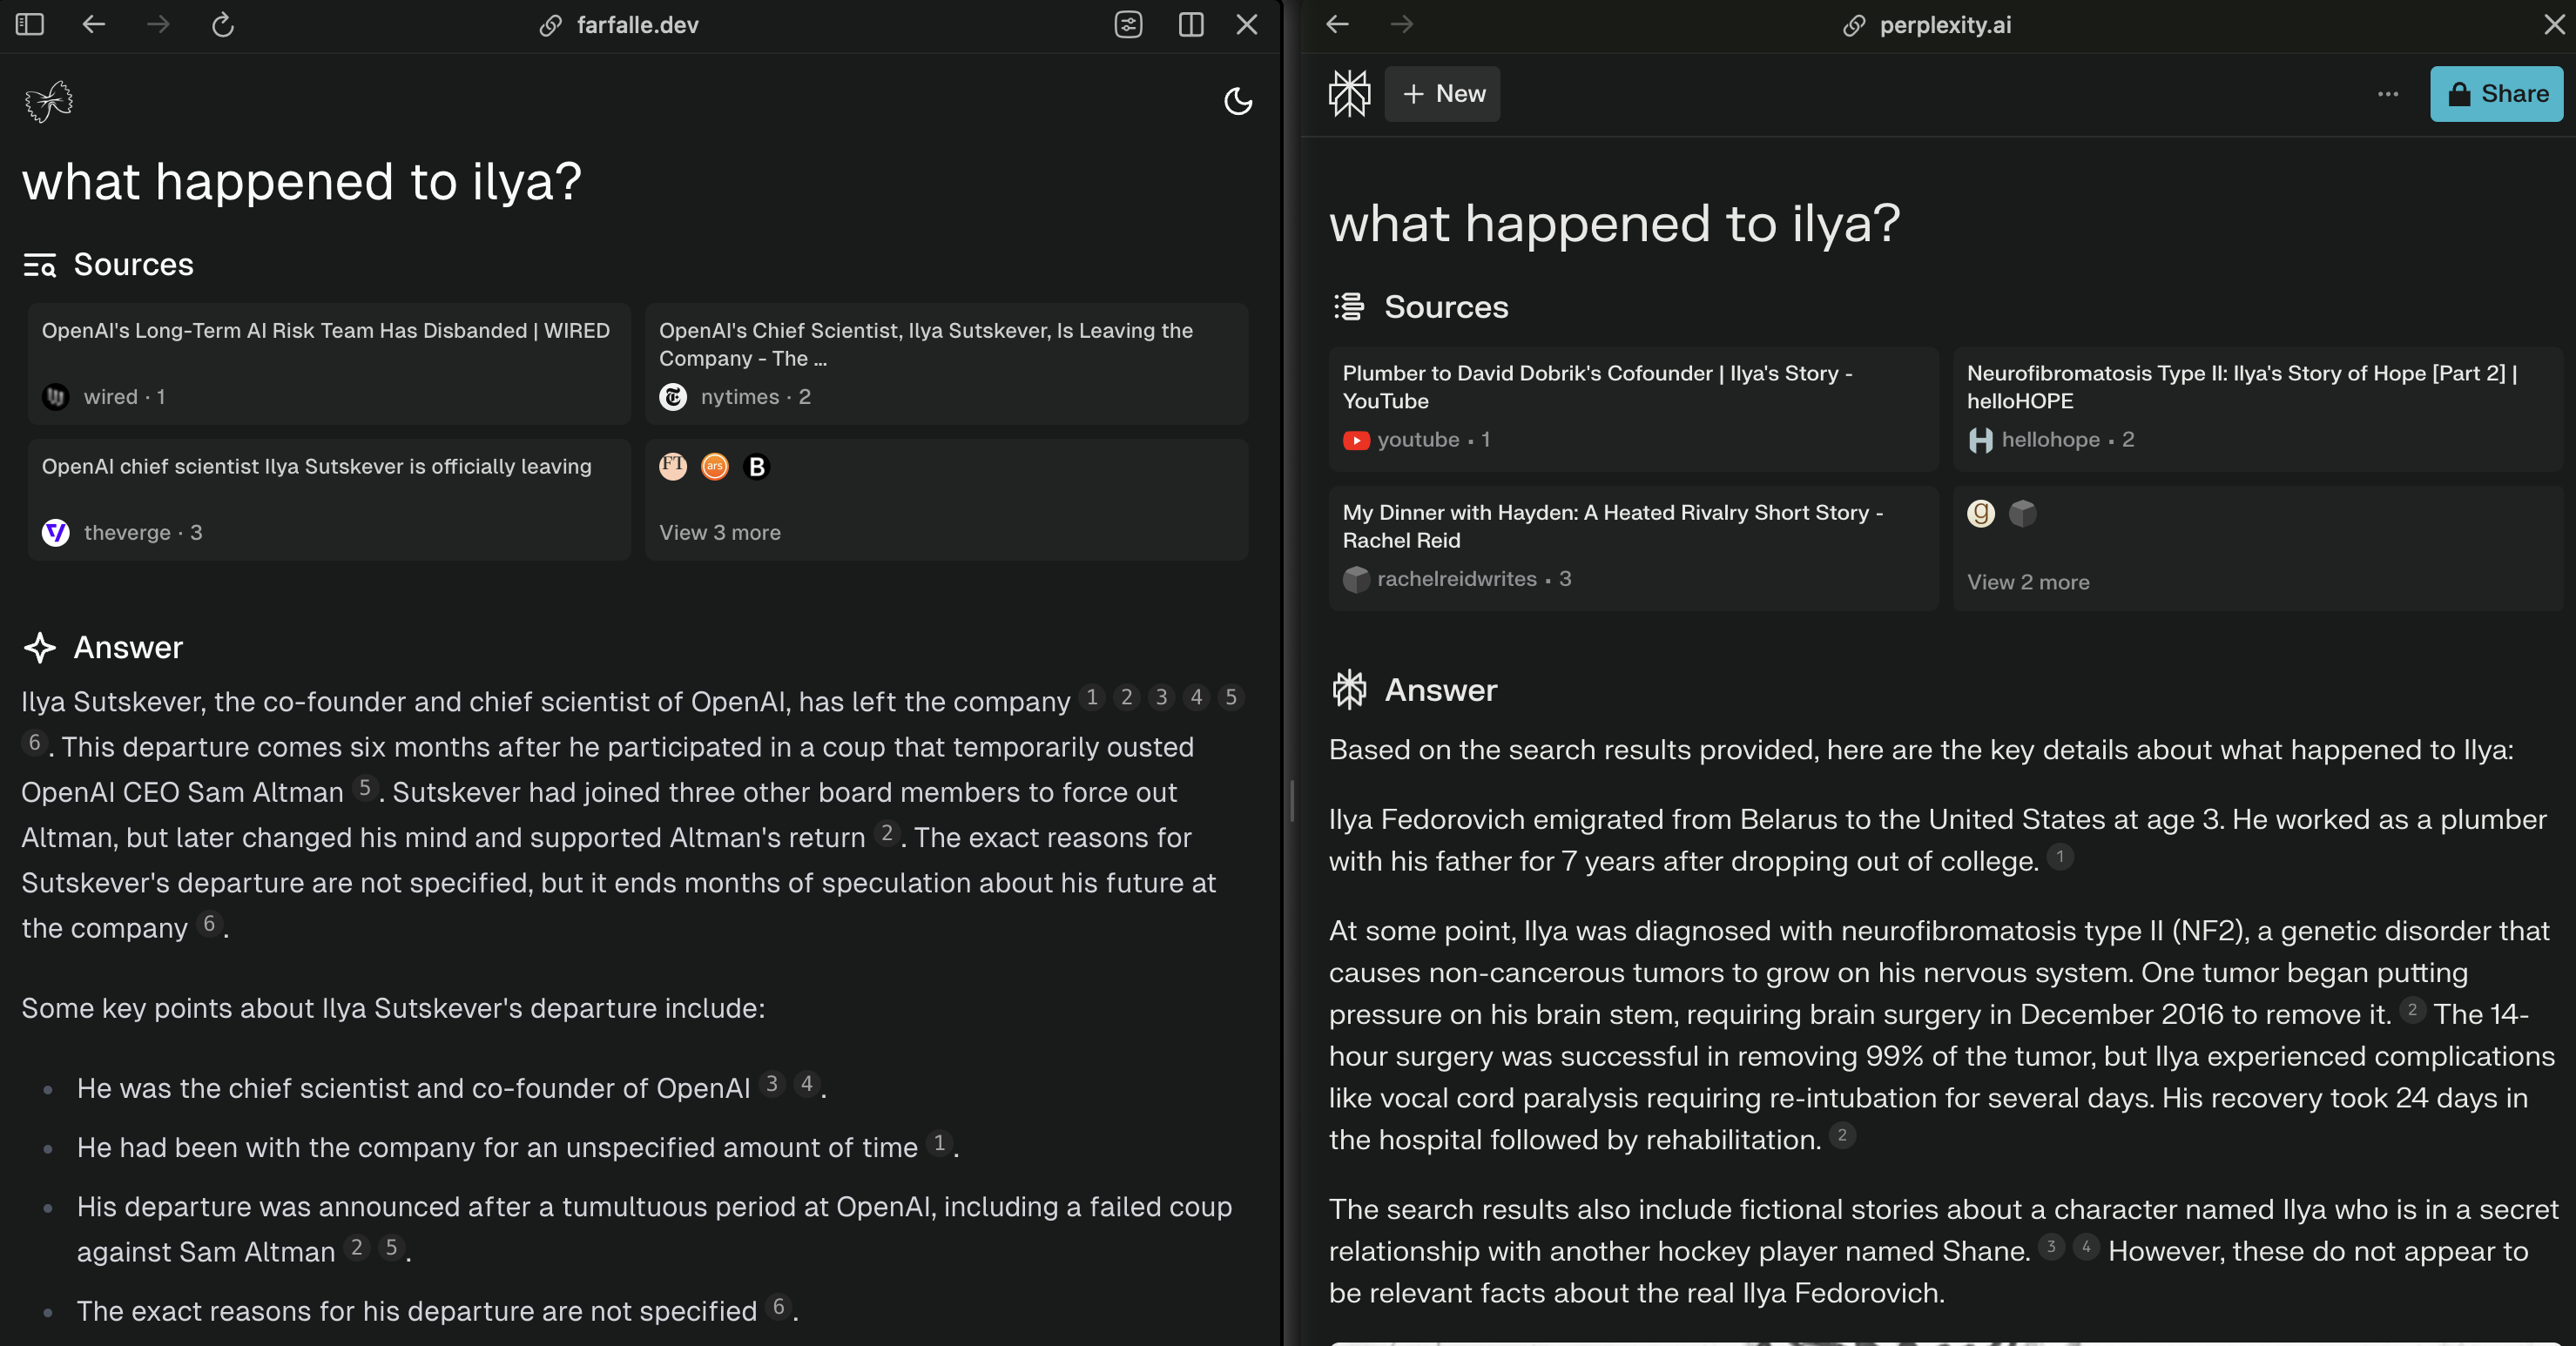The image size is (2576, 1346).
Task: Click the YouTube favicon icon
Action: 1356,440
